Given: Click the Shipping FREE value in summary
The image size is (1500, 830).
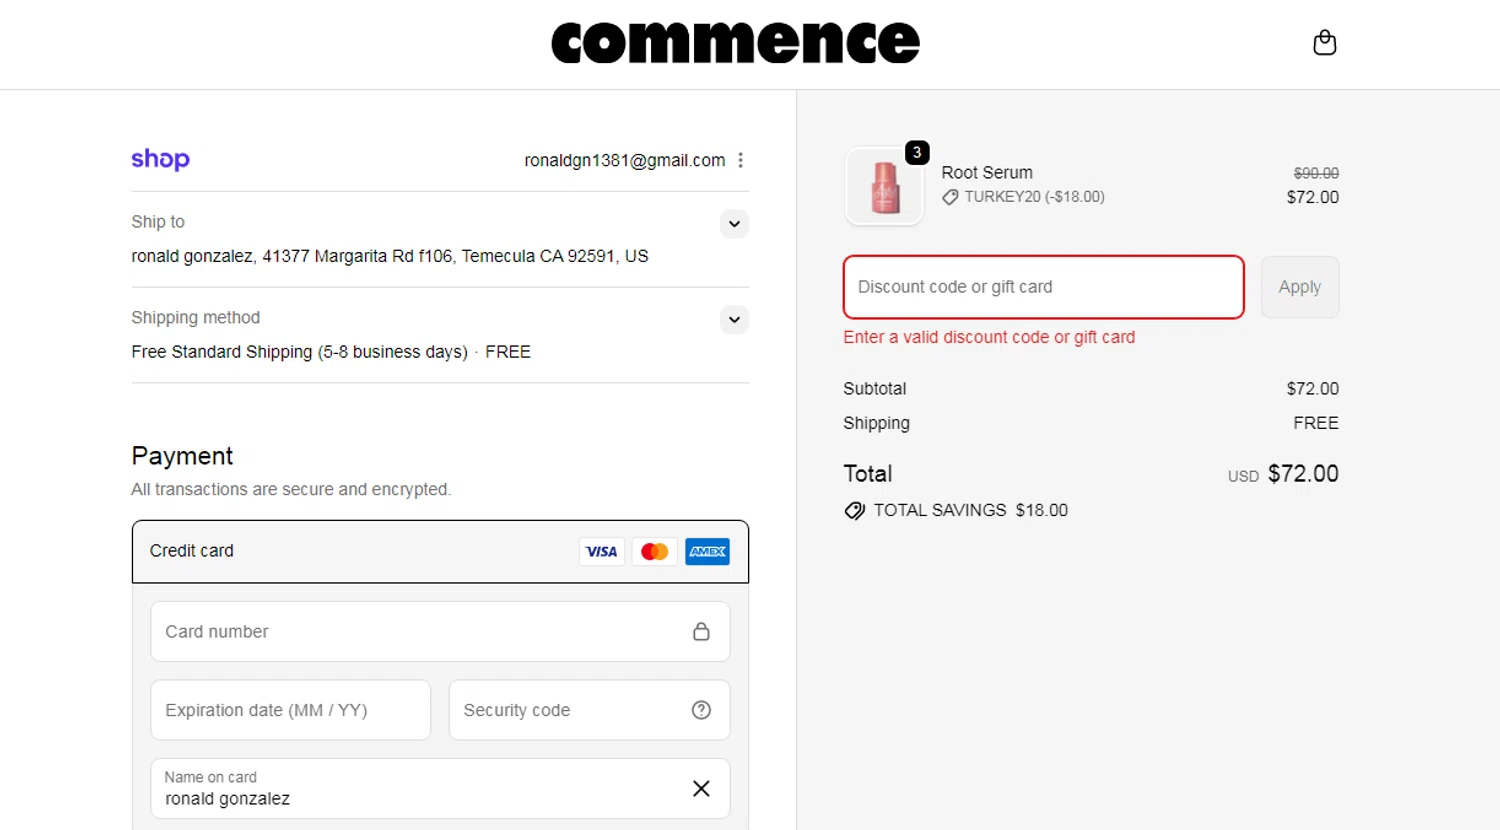Looking at the screenshot, I should tap(1315, 423).
